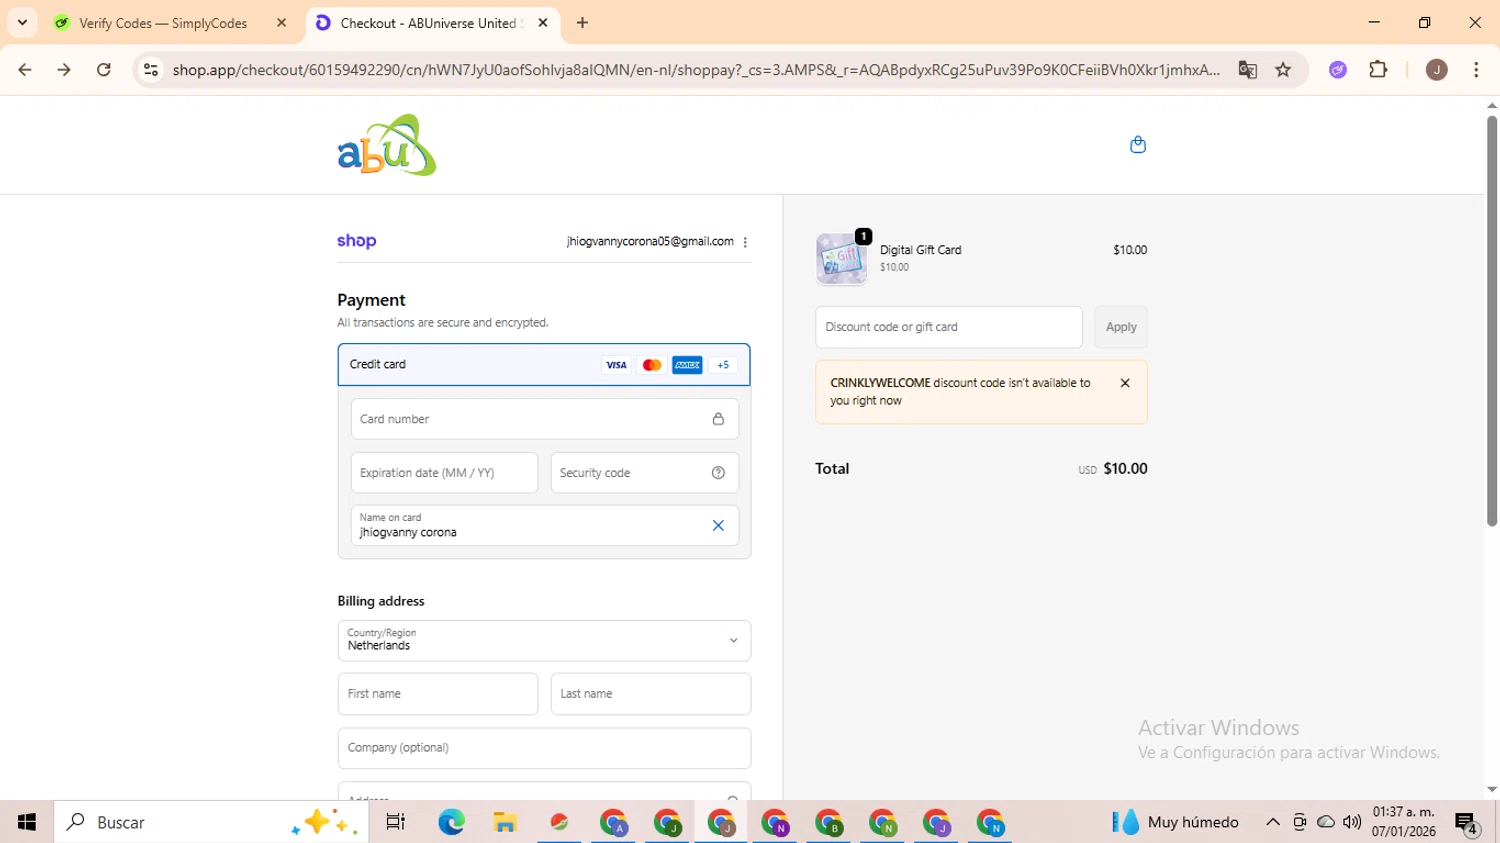Open Task View on the taskbar
Screen dimensions: 1500x843
pos(396,822)
